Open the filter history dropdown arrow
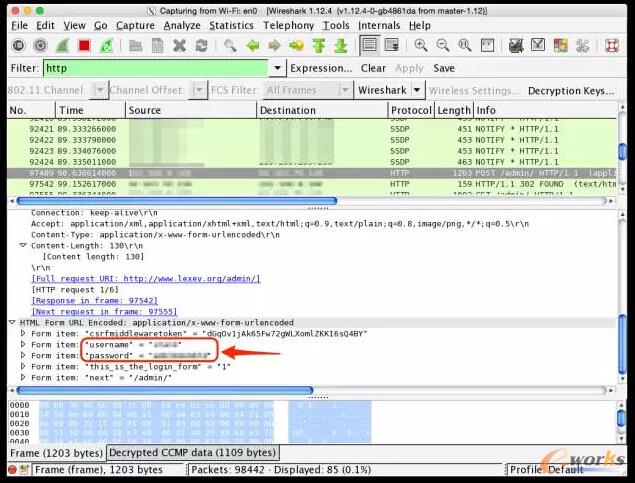Viewport: 635px width, 483px height. [x=277, y=68]
